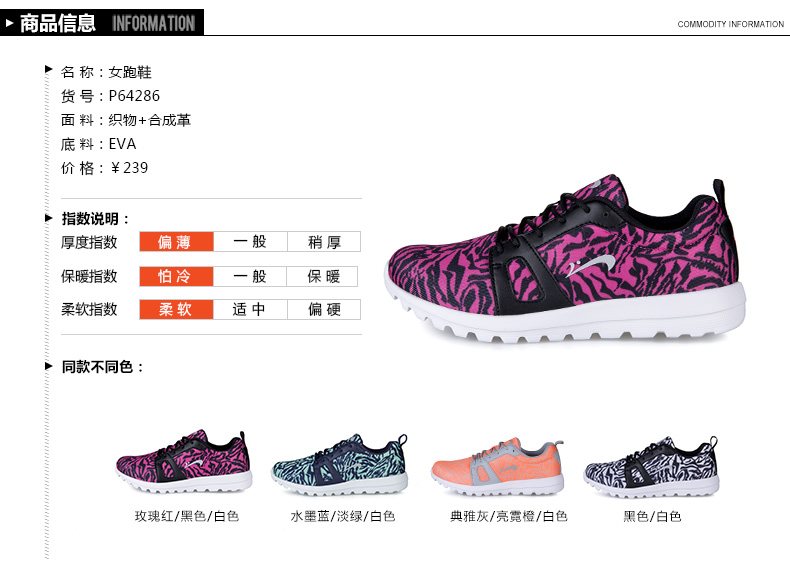Click the 水墨蓝/淡绿/白色 color label
The width and height of the screenshot is (790, 575).
[343, 516]
